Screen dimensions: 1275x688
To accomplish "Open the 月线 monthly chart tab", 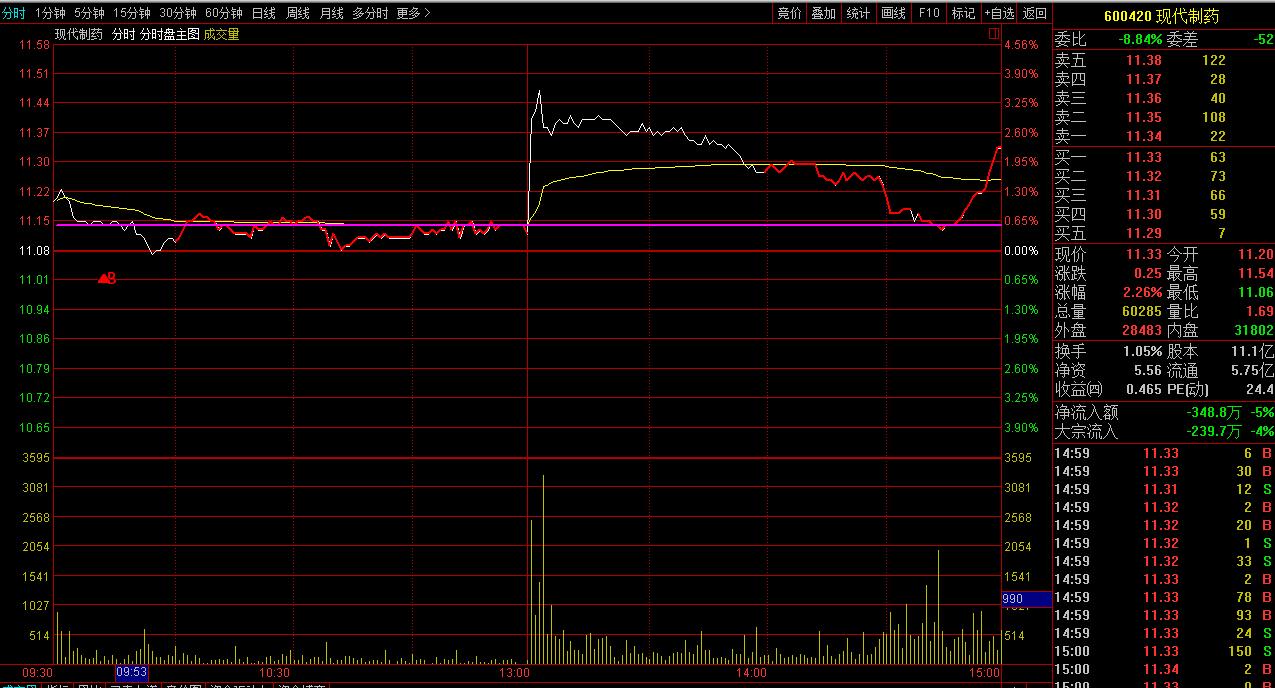I will [332, 13].
